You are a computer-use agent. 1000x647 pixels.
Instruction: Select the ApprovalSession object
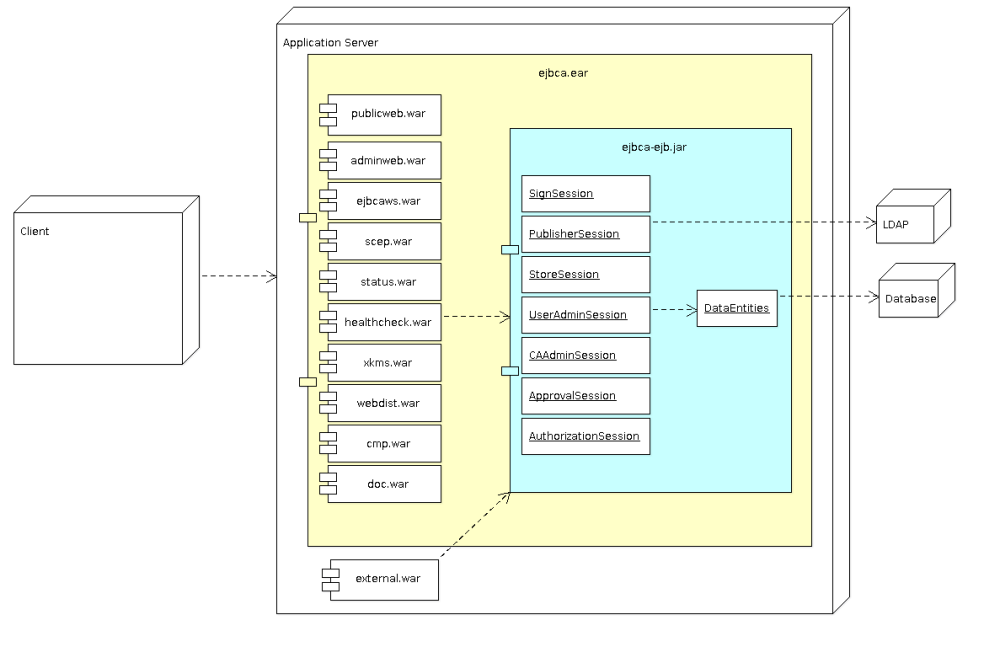[585, 396]
